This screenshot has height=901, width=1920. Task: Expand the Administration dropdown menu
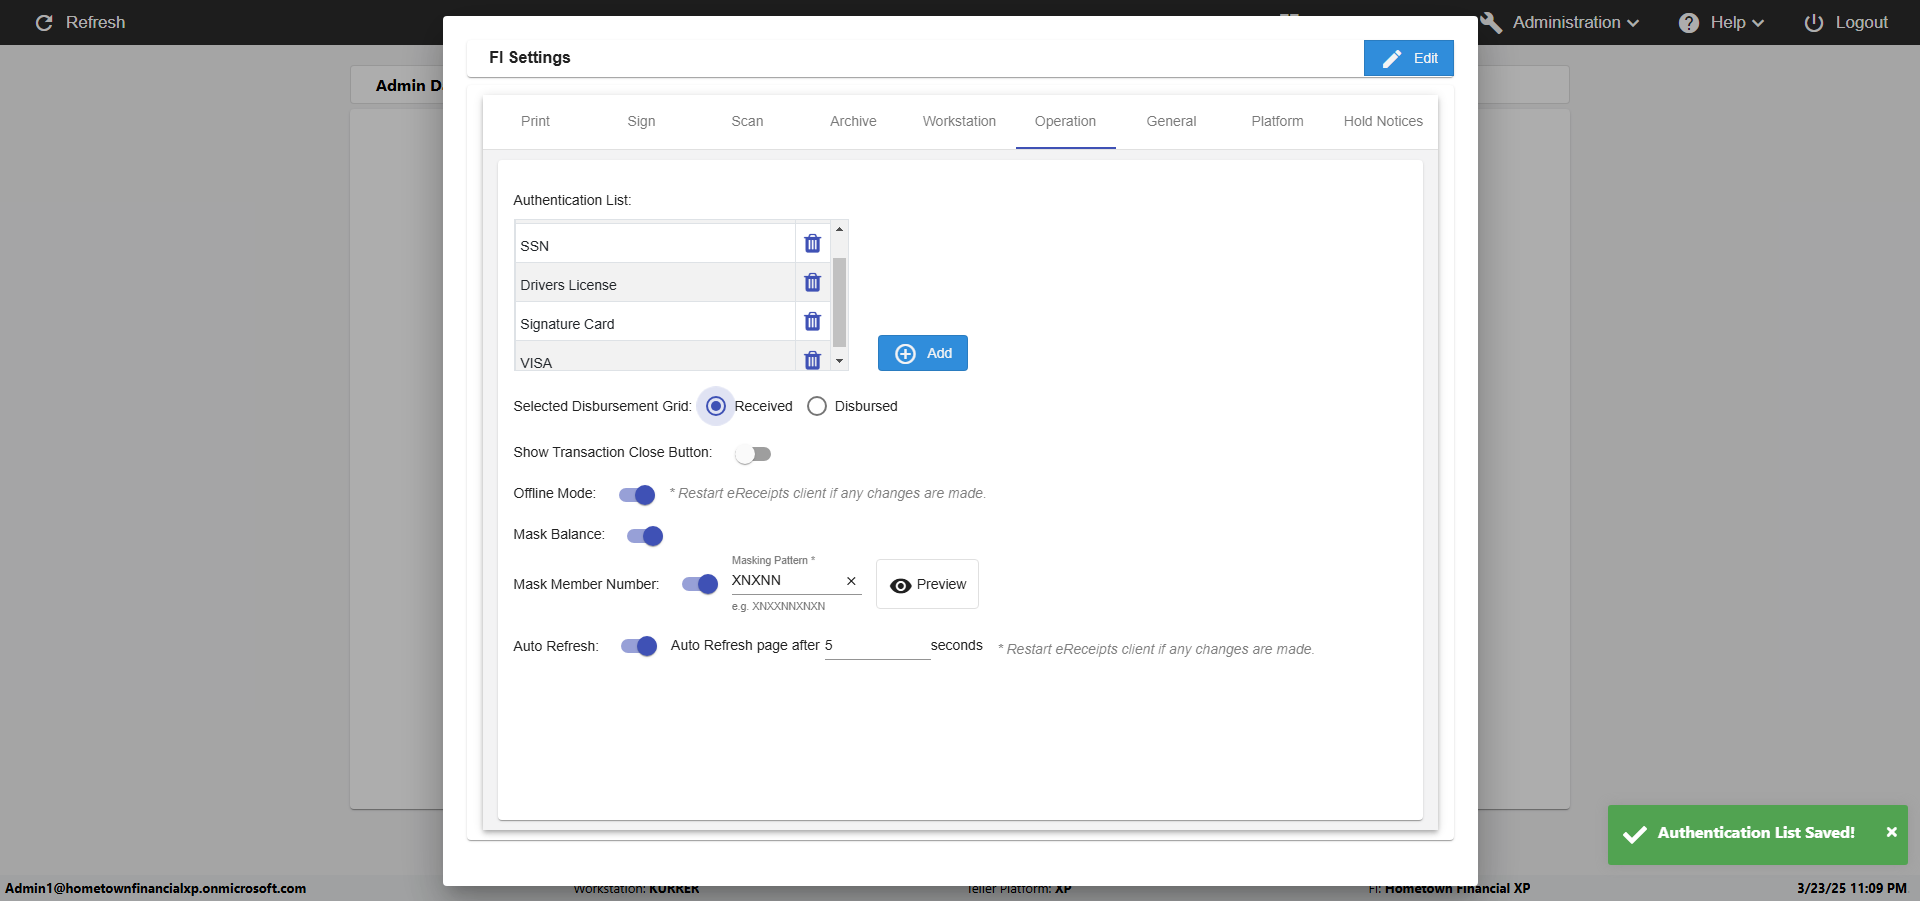coord(1565,23)
